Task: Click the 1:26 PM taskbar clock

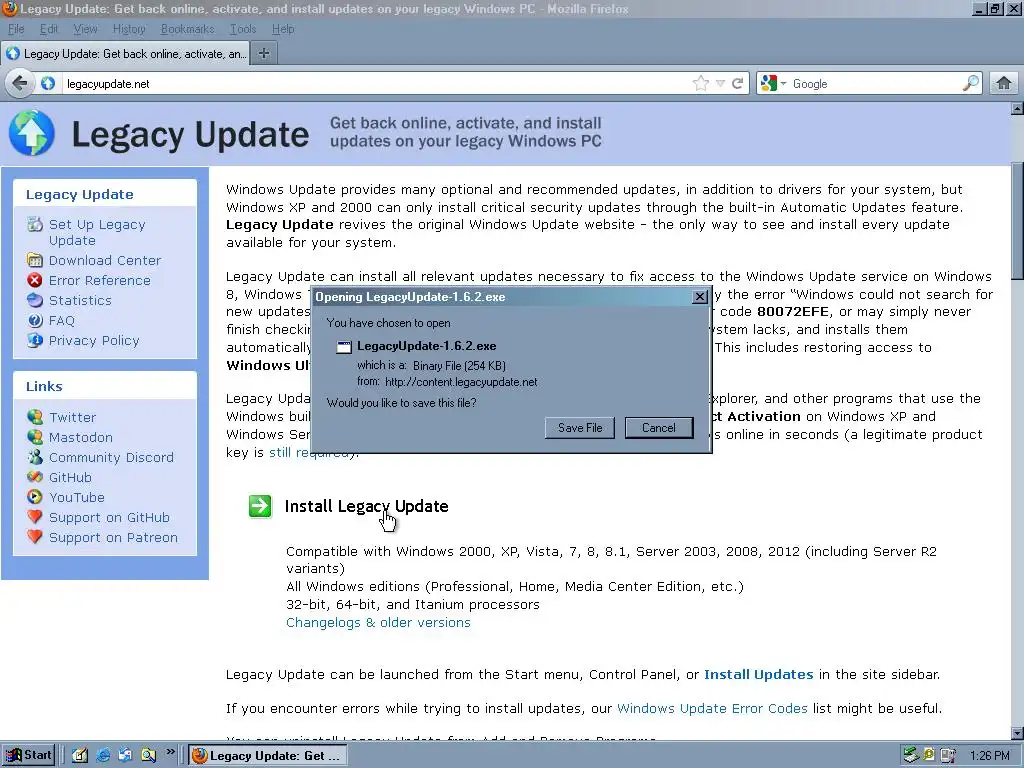Action: pyautogui.click(x=989, y=756)
